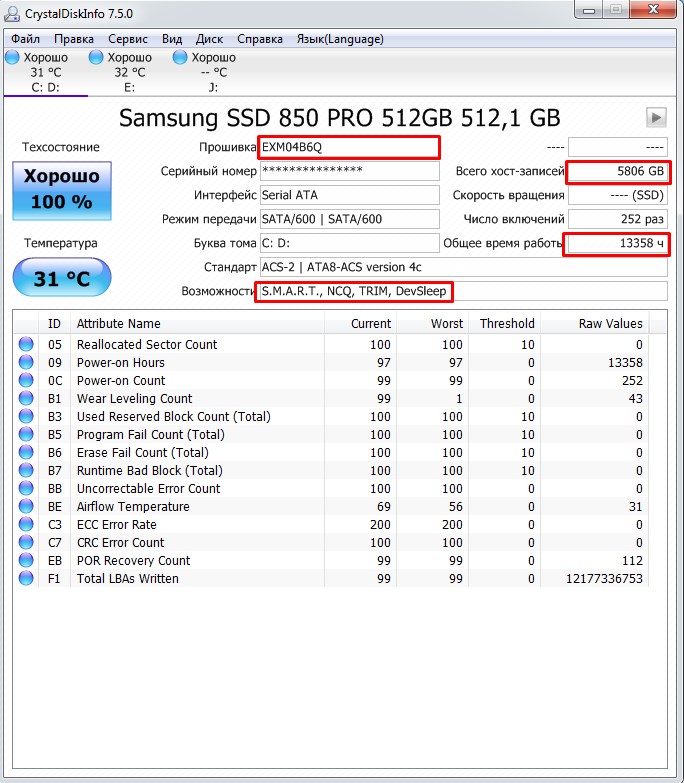Click the rotation rate field ---- (SSD)
684x783 pixels.
(618, 195)
